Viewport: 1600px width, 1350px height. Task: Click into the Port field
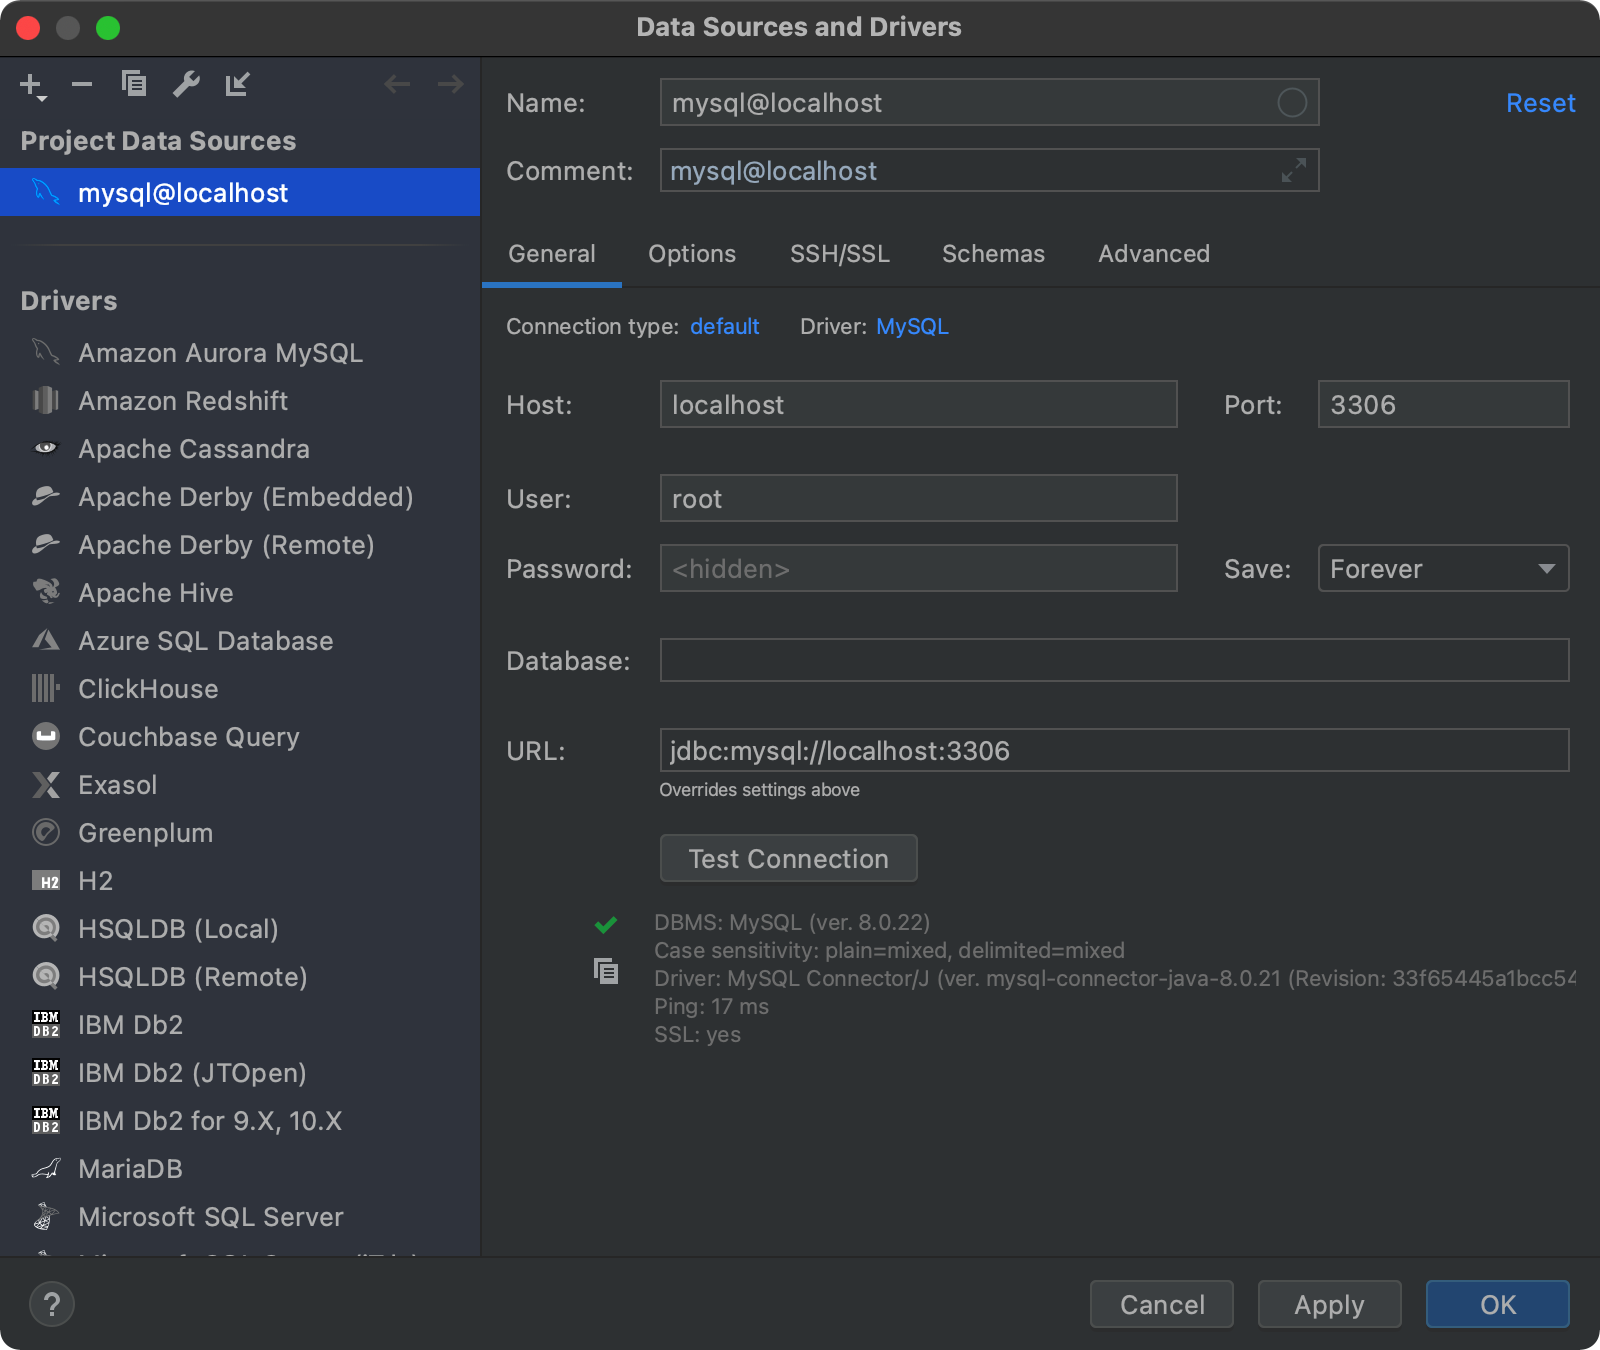[x=1443, y=404]
